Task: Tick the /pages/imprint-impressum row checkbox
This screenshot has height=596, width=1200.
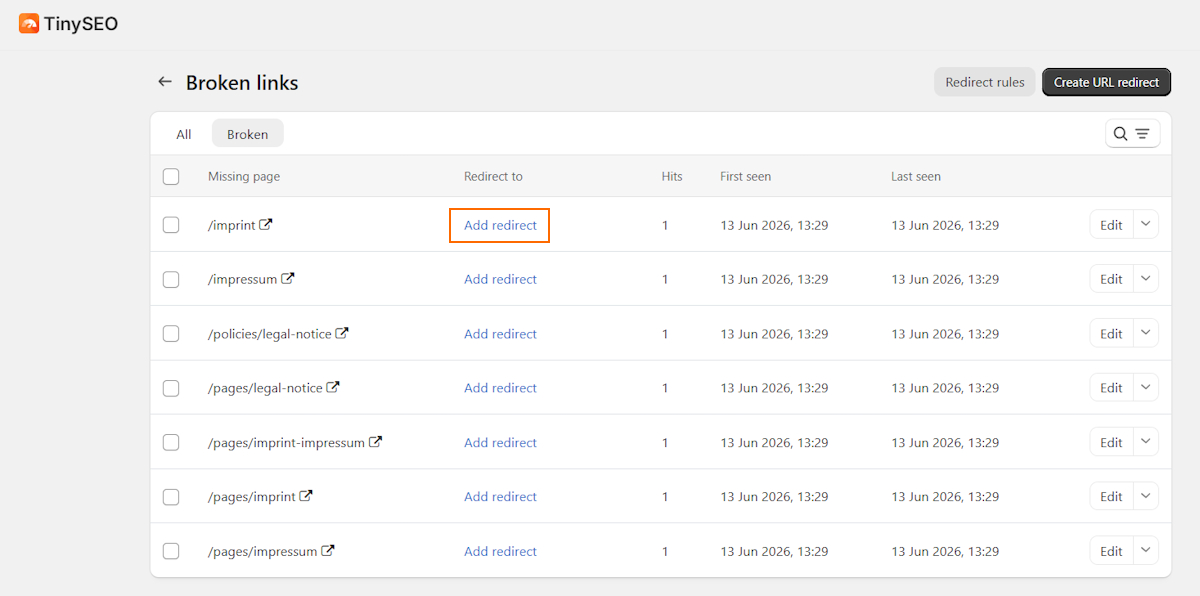Action: (171, 442)
